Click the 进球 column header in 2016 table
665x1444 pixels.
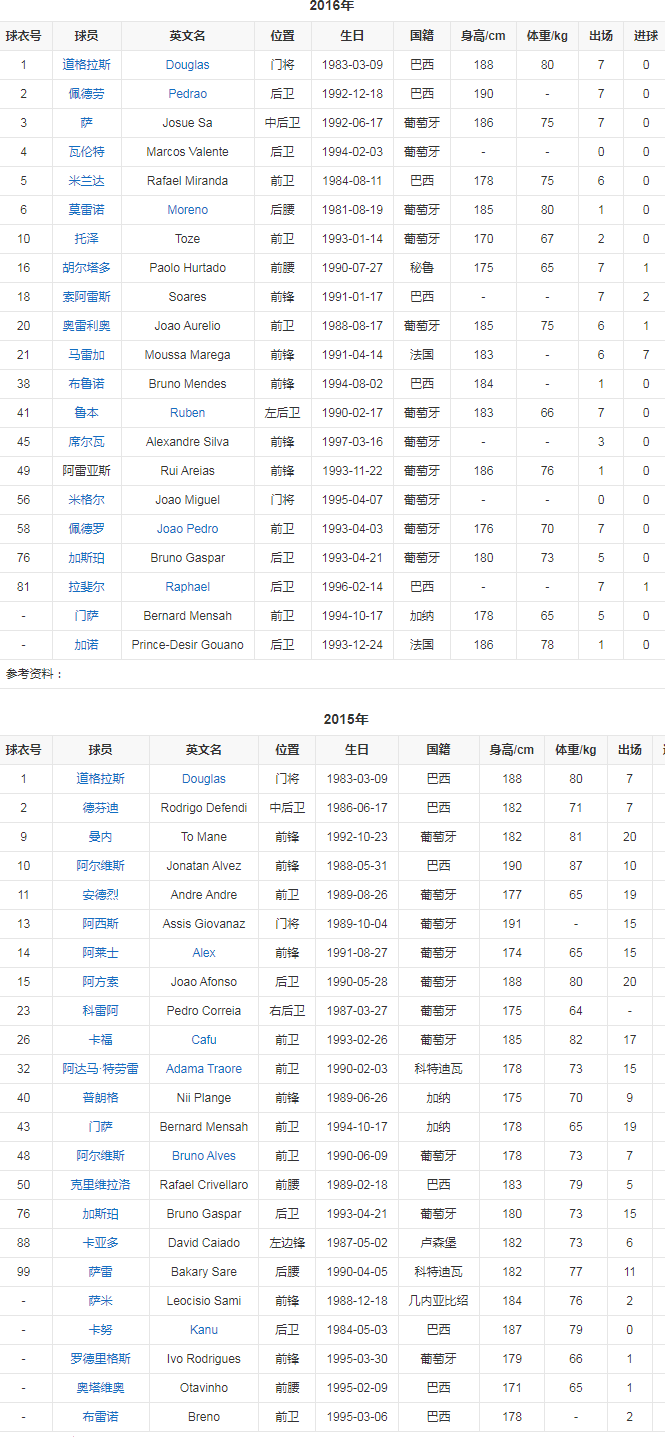coord(645,36)
